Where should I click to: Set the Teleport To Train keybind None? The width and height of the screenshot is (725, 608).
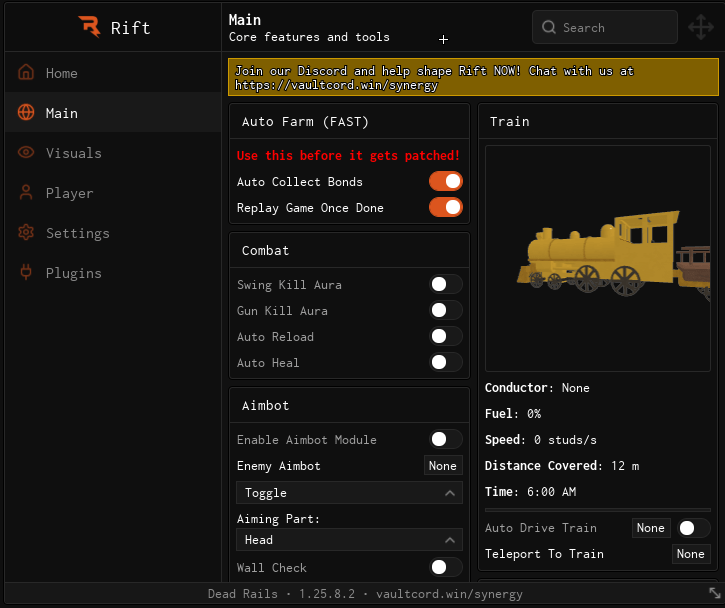tap(691, 554)
